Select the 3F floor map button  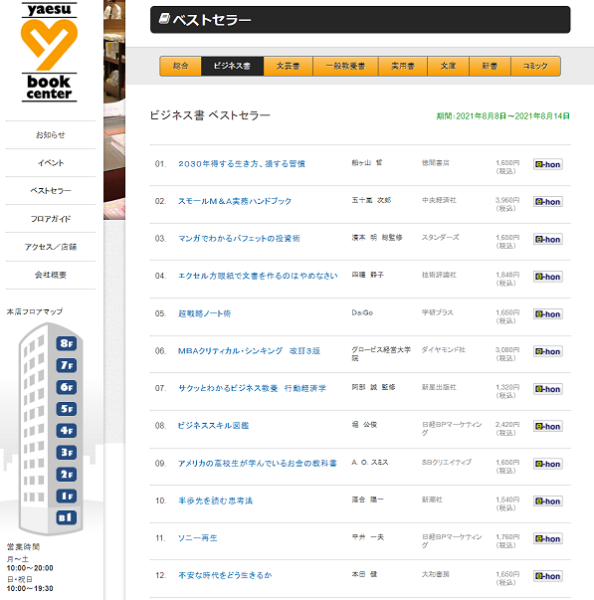point(66,452)
